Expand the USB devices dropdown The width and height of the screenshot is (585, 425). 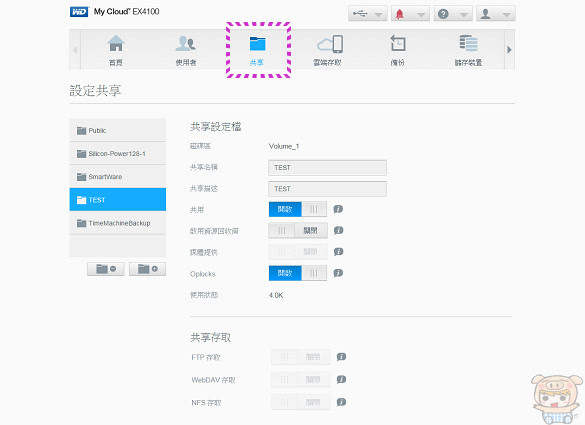click(x=368, y=14)
